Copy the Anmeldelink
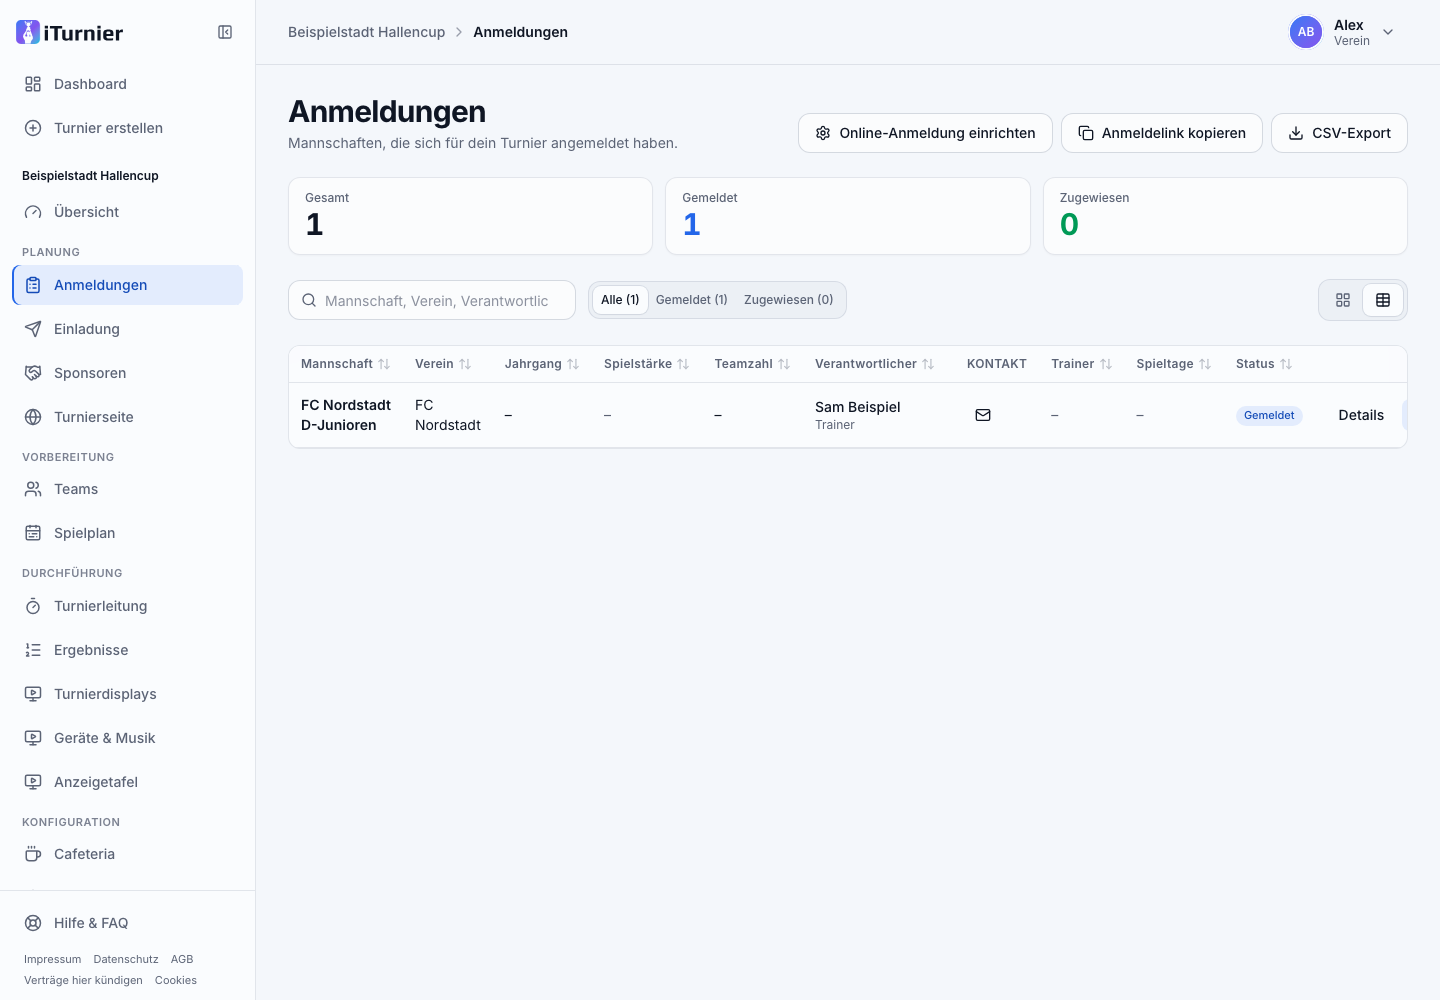 (1162, 133)
